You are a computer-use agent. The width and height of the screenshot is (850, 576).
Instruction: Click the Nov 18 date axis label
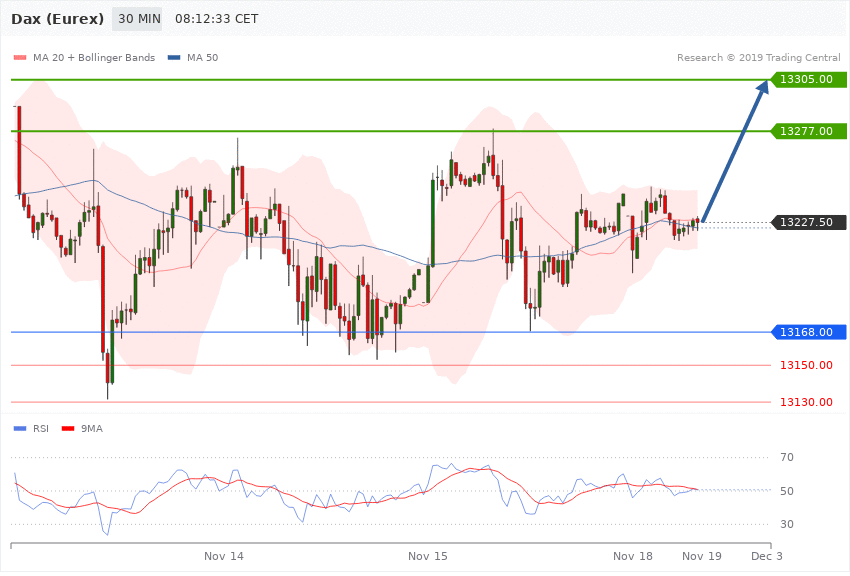click(x=633, y=556)
